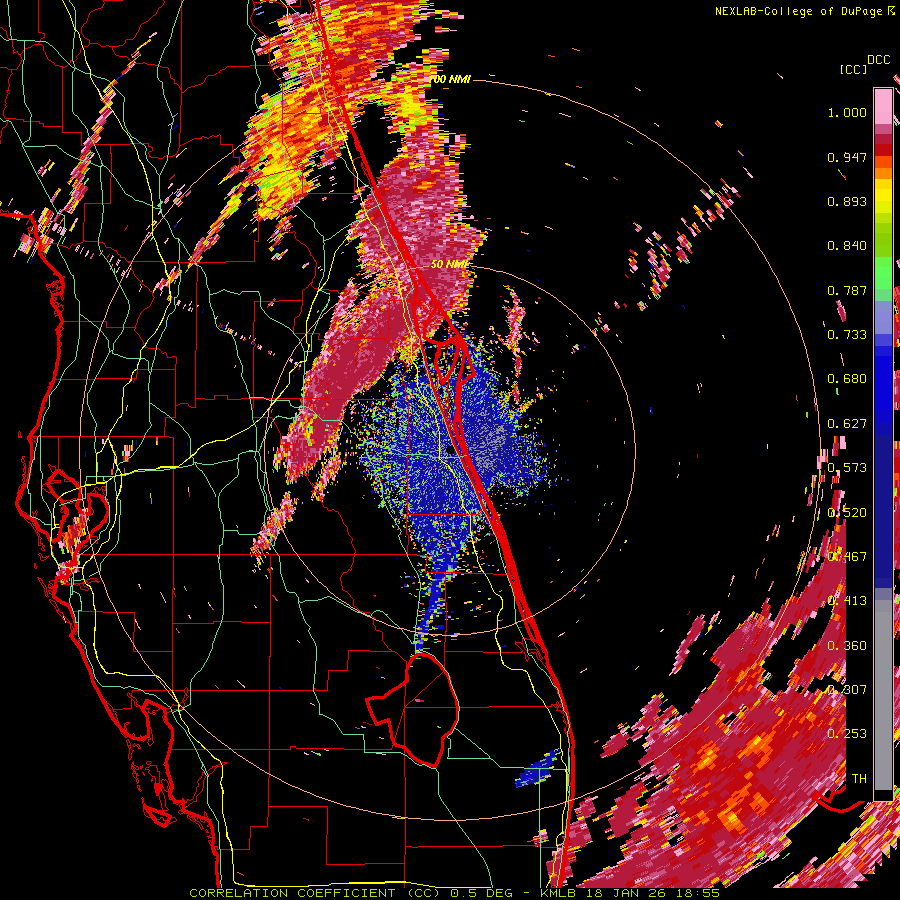
Task: Click the 0.253 scale value
Action: tap(847, 734)
